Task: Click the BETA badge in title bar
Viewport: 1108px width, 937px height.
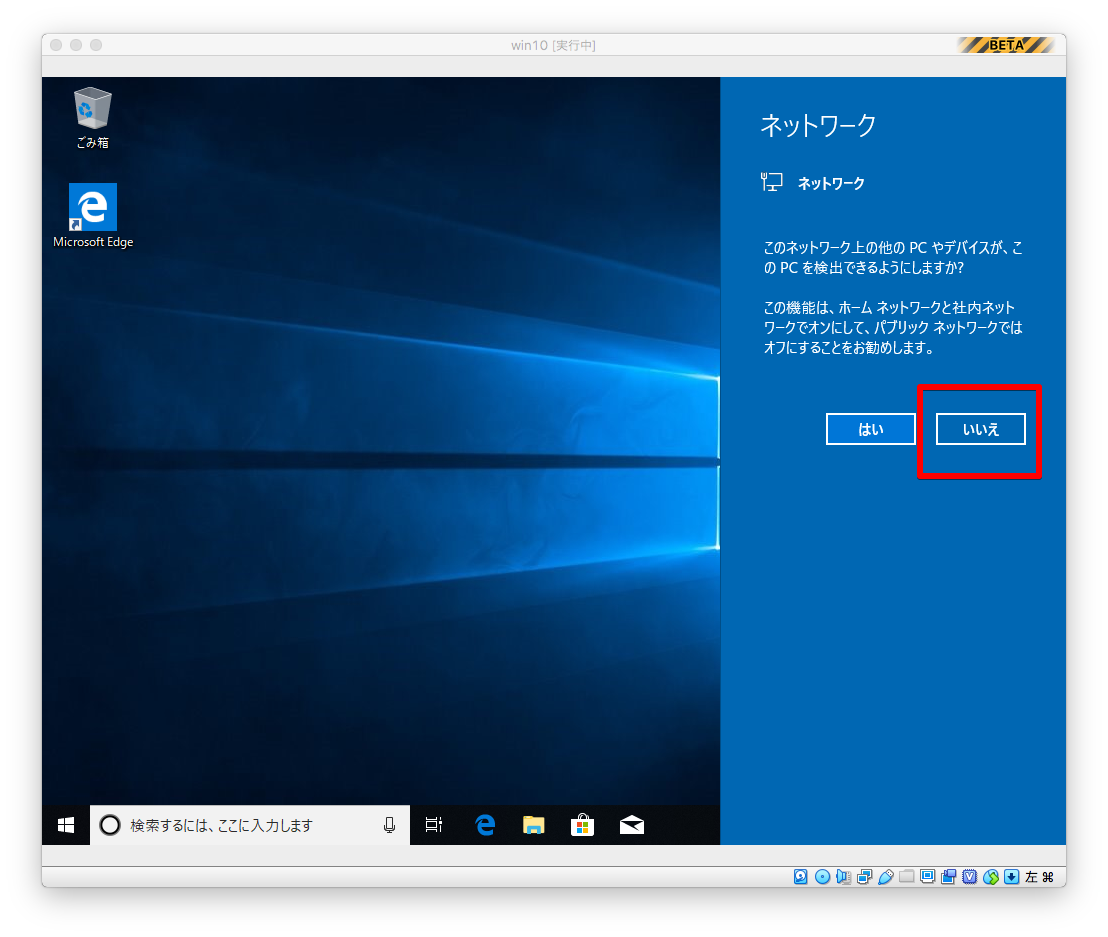Action: (x=1006, y=45)
